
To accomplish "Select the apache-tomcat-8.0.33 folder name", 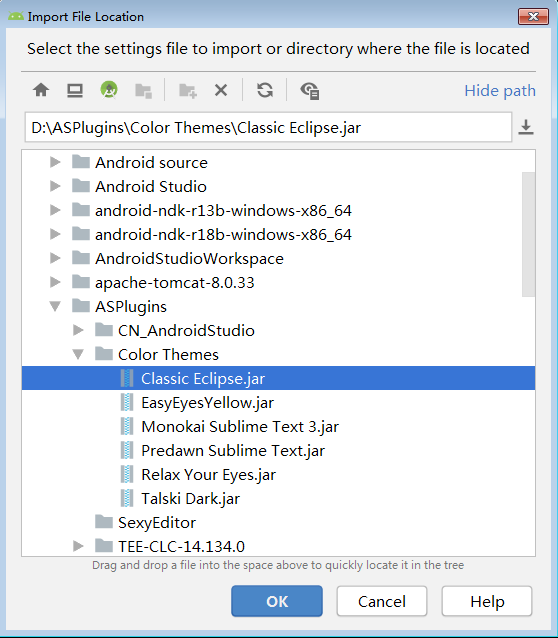I will (175, 283).
